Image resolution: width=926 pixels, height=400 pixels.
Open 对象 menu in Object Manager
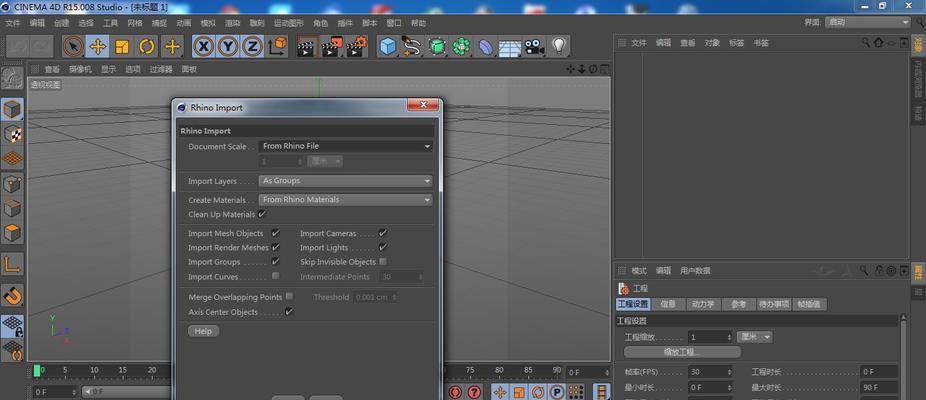(x=712, y=43)
